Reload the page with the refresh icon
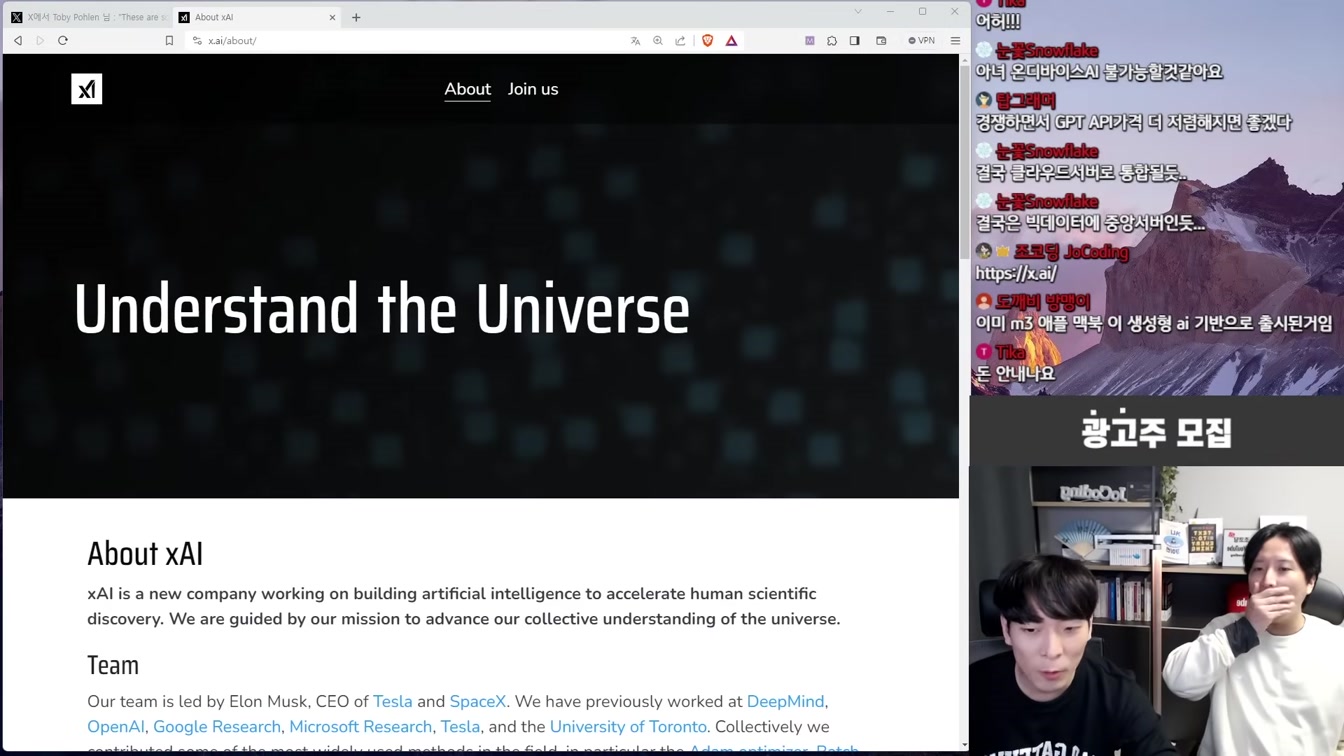 click(x=63, y=41)
